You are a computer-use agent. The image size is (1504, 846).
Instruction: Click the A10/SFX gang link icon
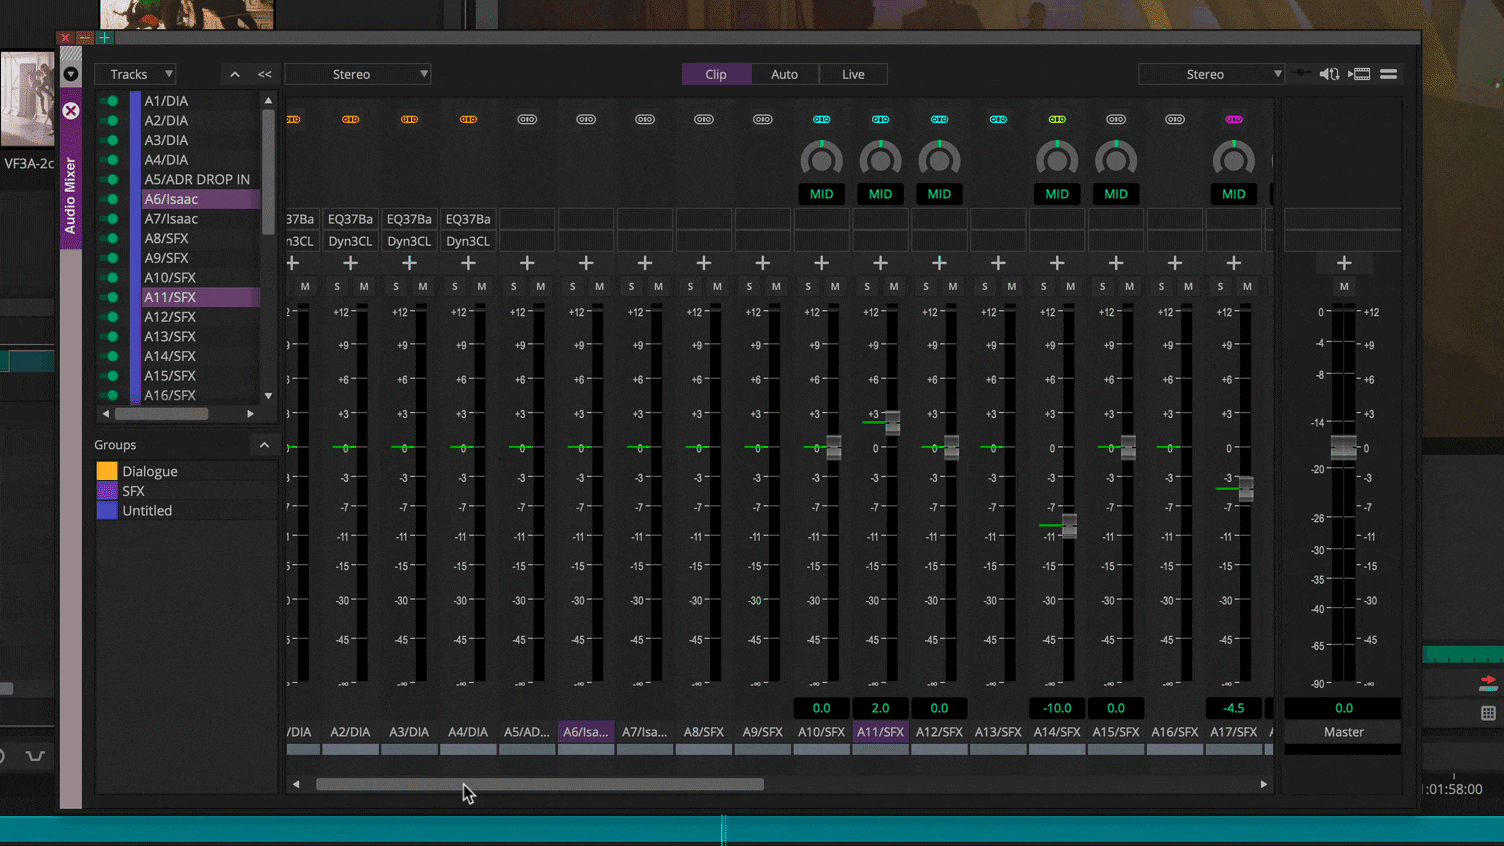(x=821, y=119)
